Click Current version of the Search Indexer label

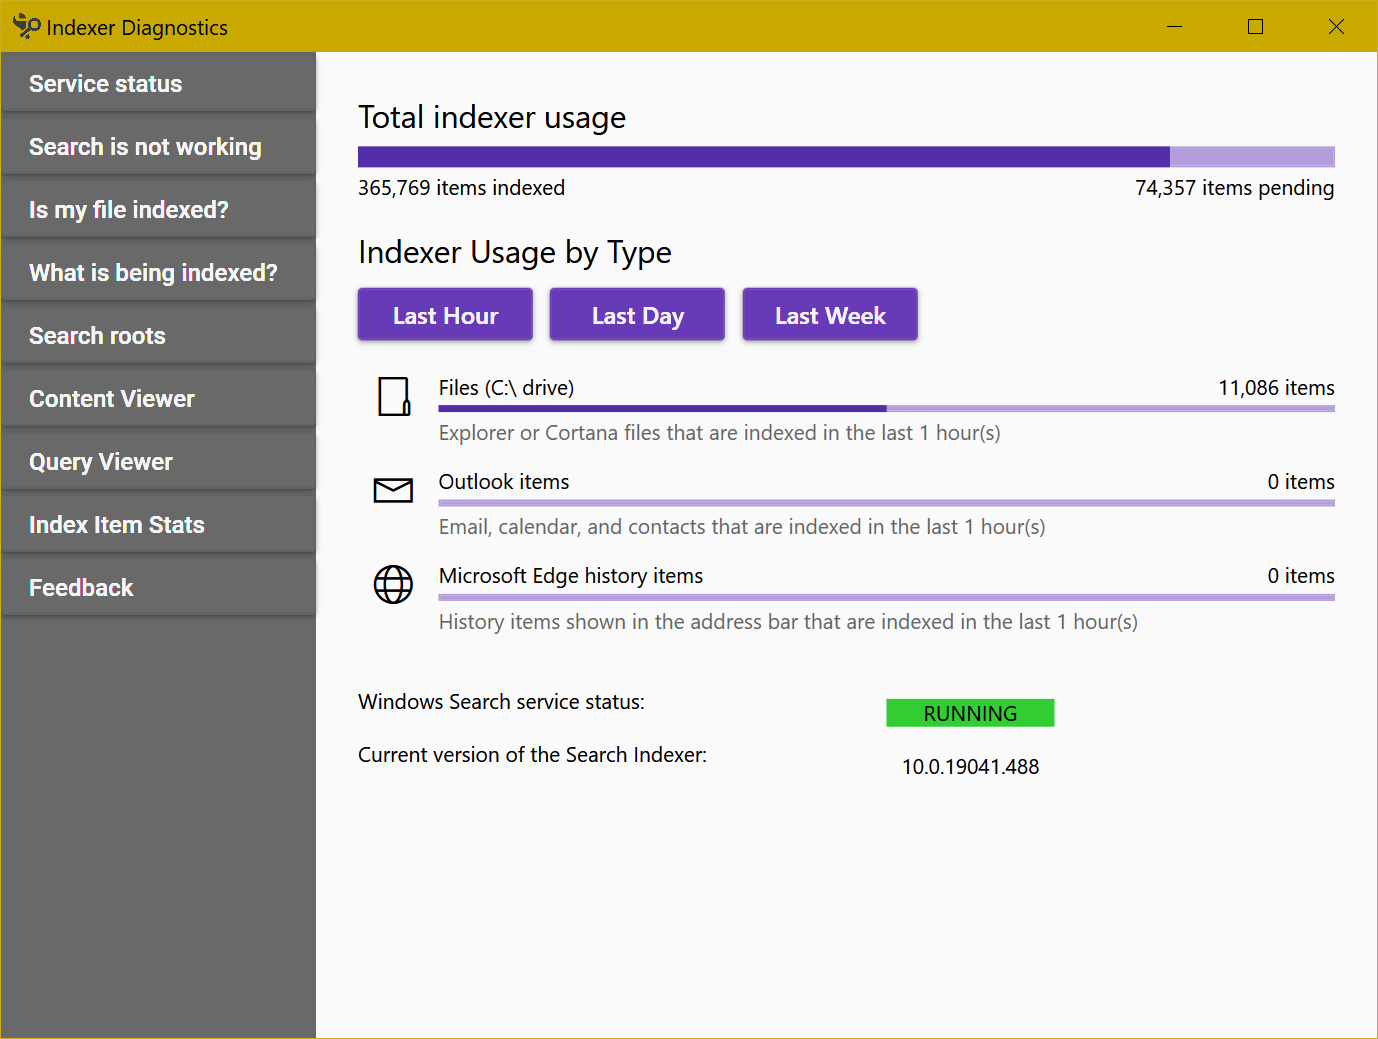pos(532,755)
